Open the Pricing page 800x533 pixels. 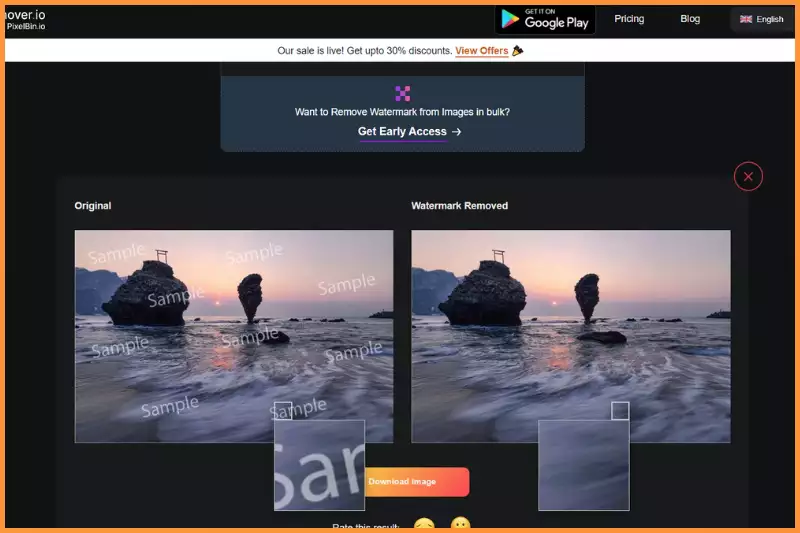(x=629, y=19)
